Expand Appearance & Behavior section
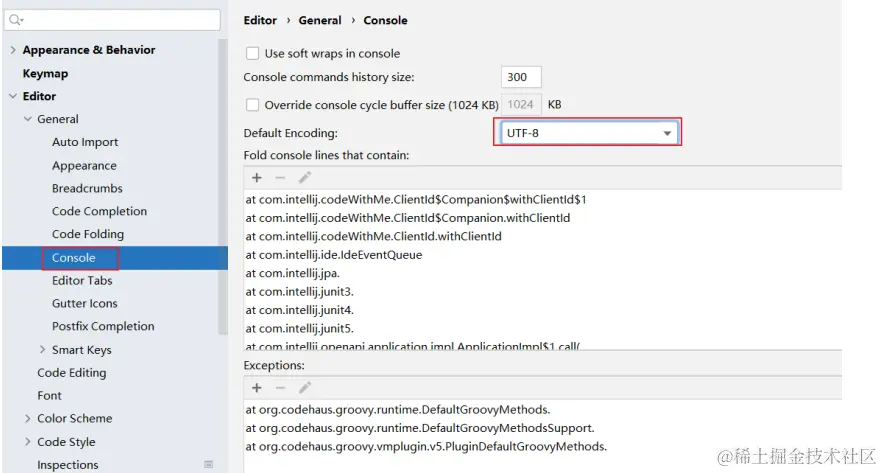 (x=13, y=50)
